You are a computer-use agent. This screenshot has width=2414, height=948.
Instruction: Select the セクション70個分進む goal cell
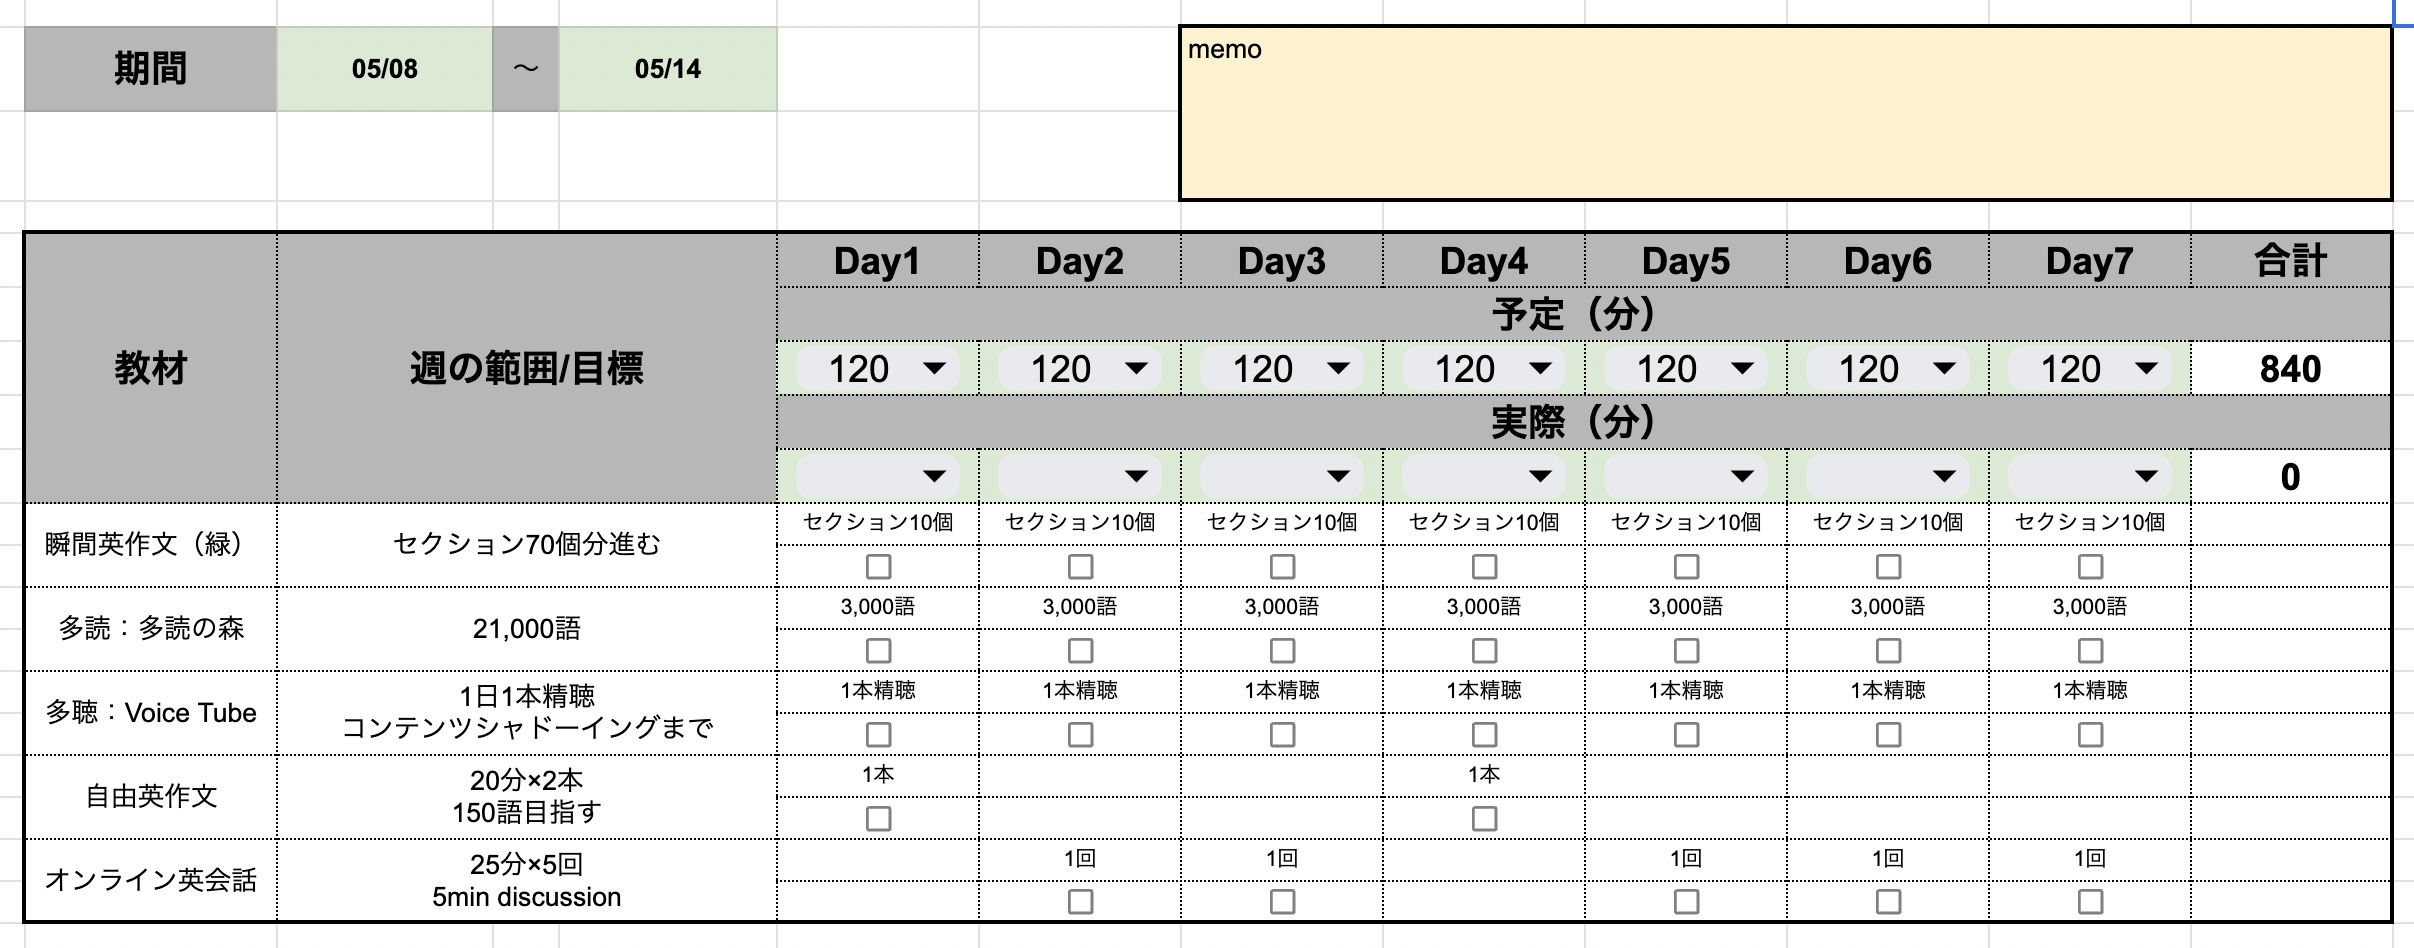527,545
